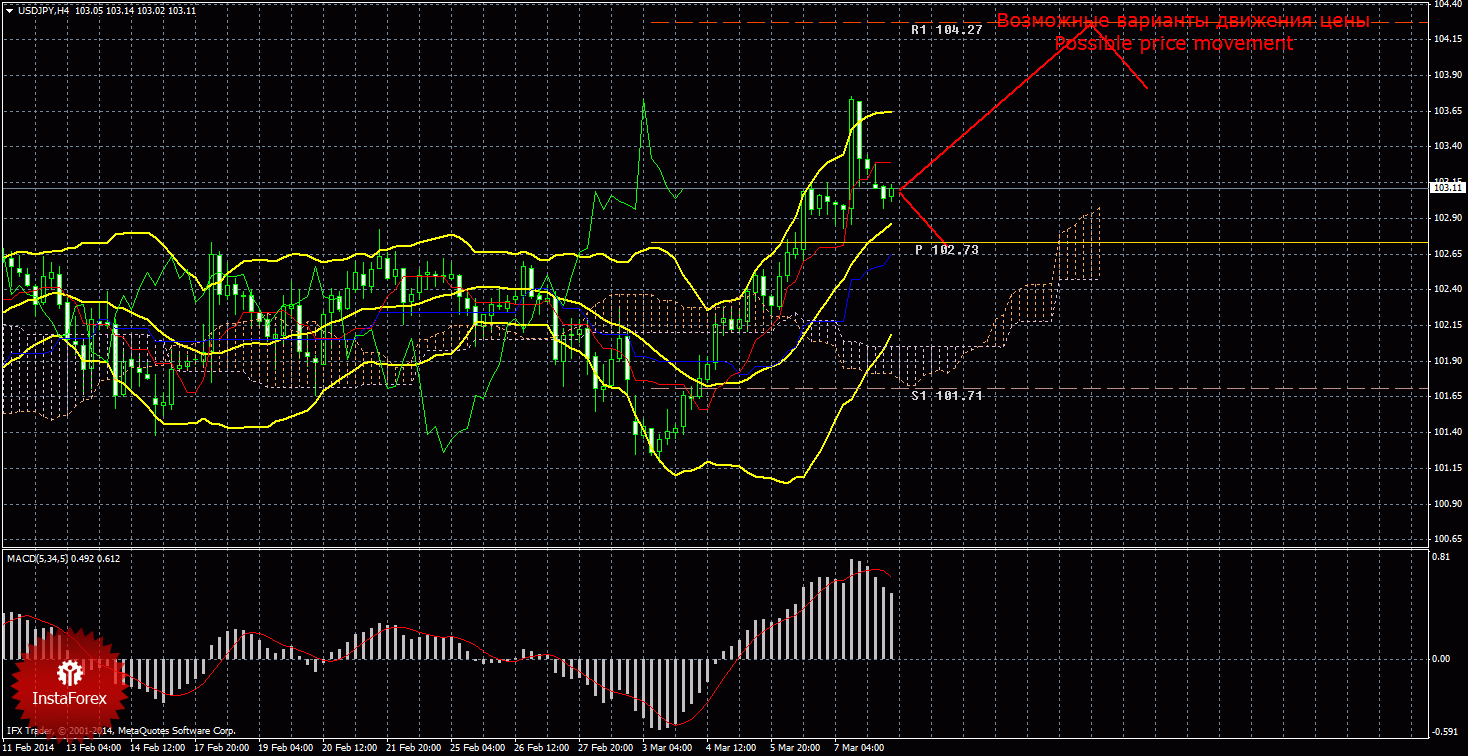This screenshot has height=756, width=1468.
Task: Click the 14 Feb 12:00 time label
Action: (x=158, y=748)
